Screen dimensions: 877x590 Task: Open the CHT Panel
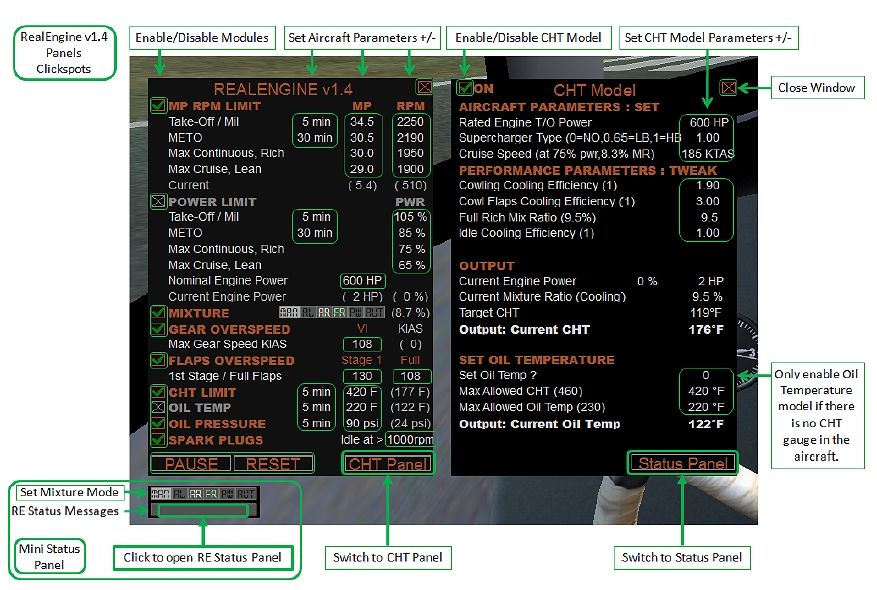(x=388, y=464)
